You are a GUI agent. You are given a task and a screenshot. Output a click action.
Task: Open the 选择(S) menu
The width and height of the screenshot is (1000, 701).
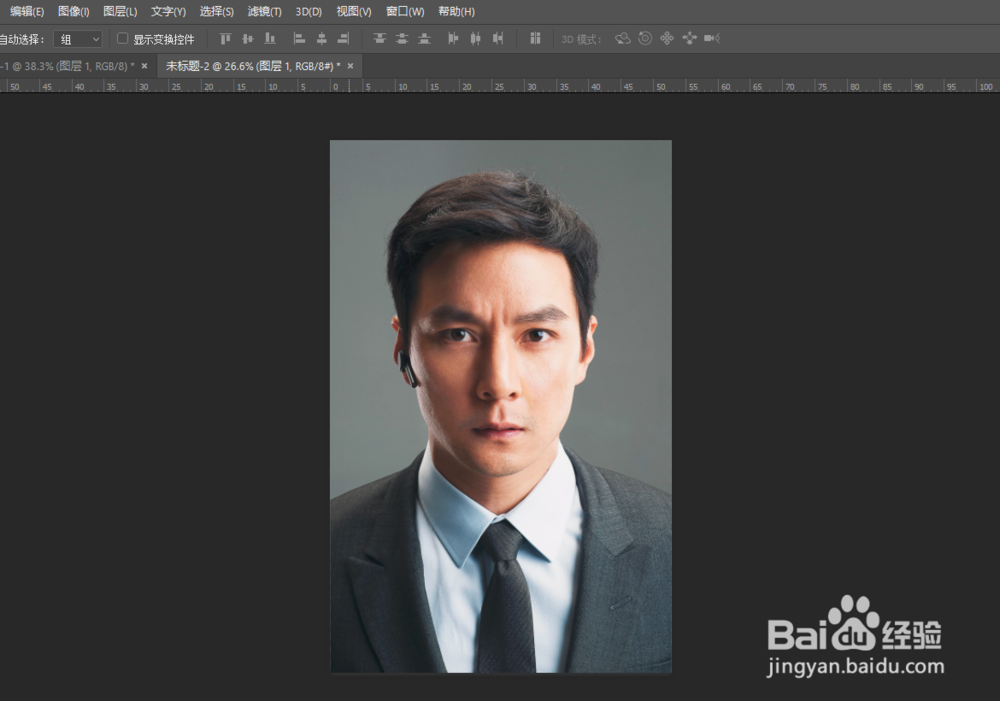[x=216, y=11]
